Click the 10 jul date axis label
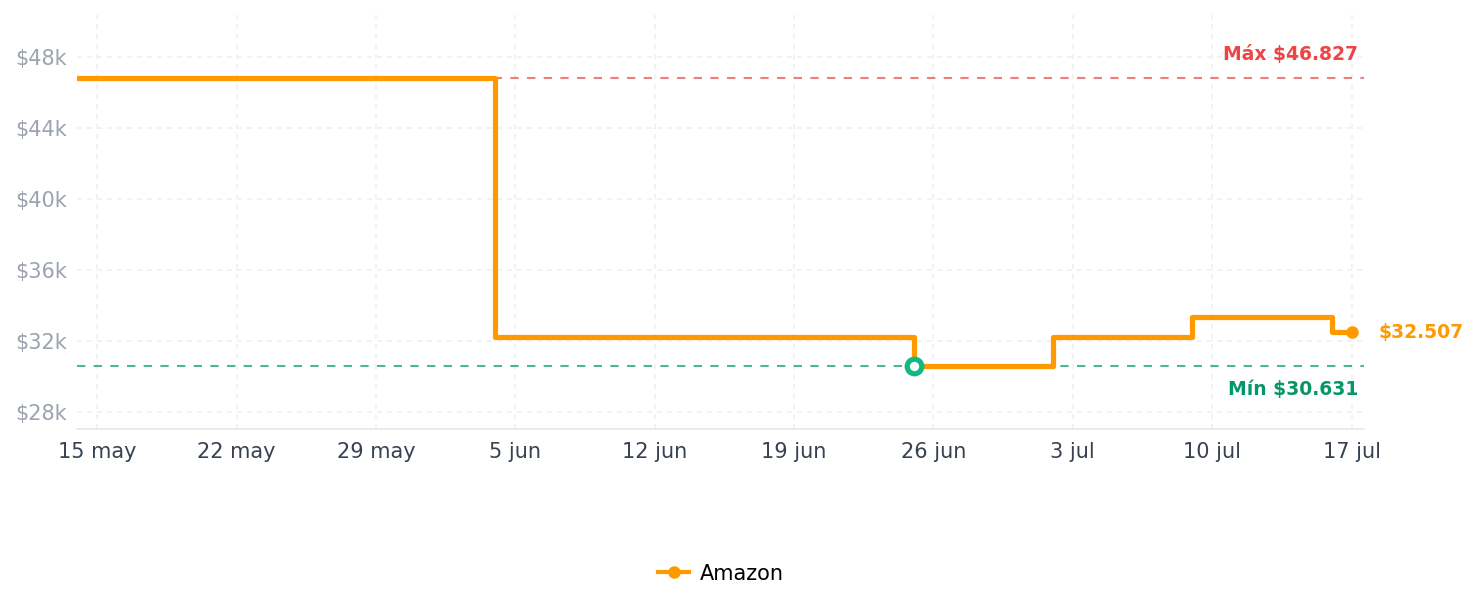Image resolution: width=1479 pixels, height=607 pixels. pyautogui.click(x=1212, y=451)
